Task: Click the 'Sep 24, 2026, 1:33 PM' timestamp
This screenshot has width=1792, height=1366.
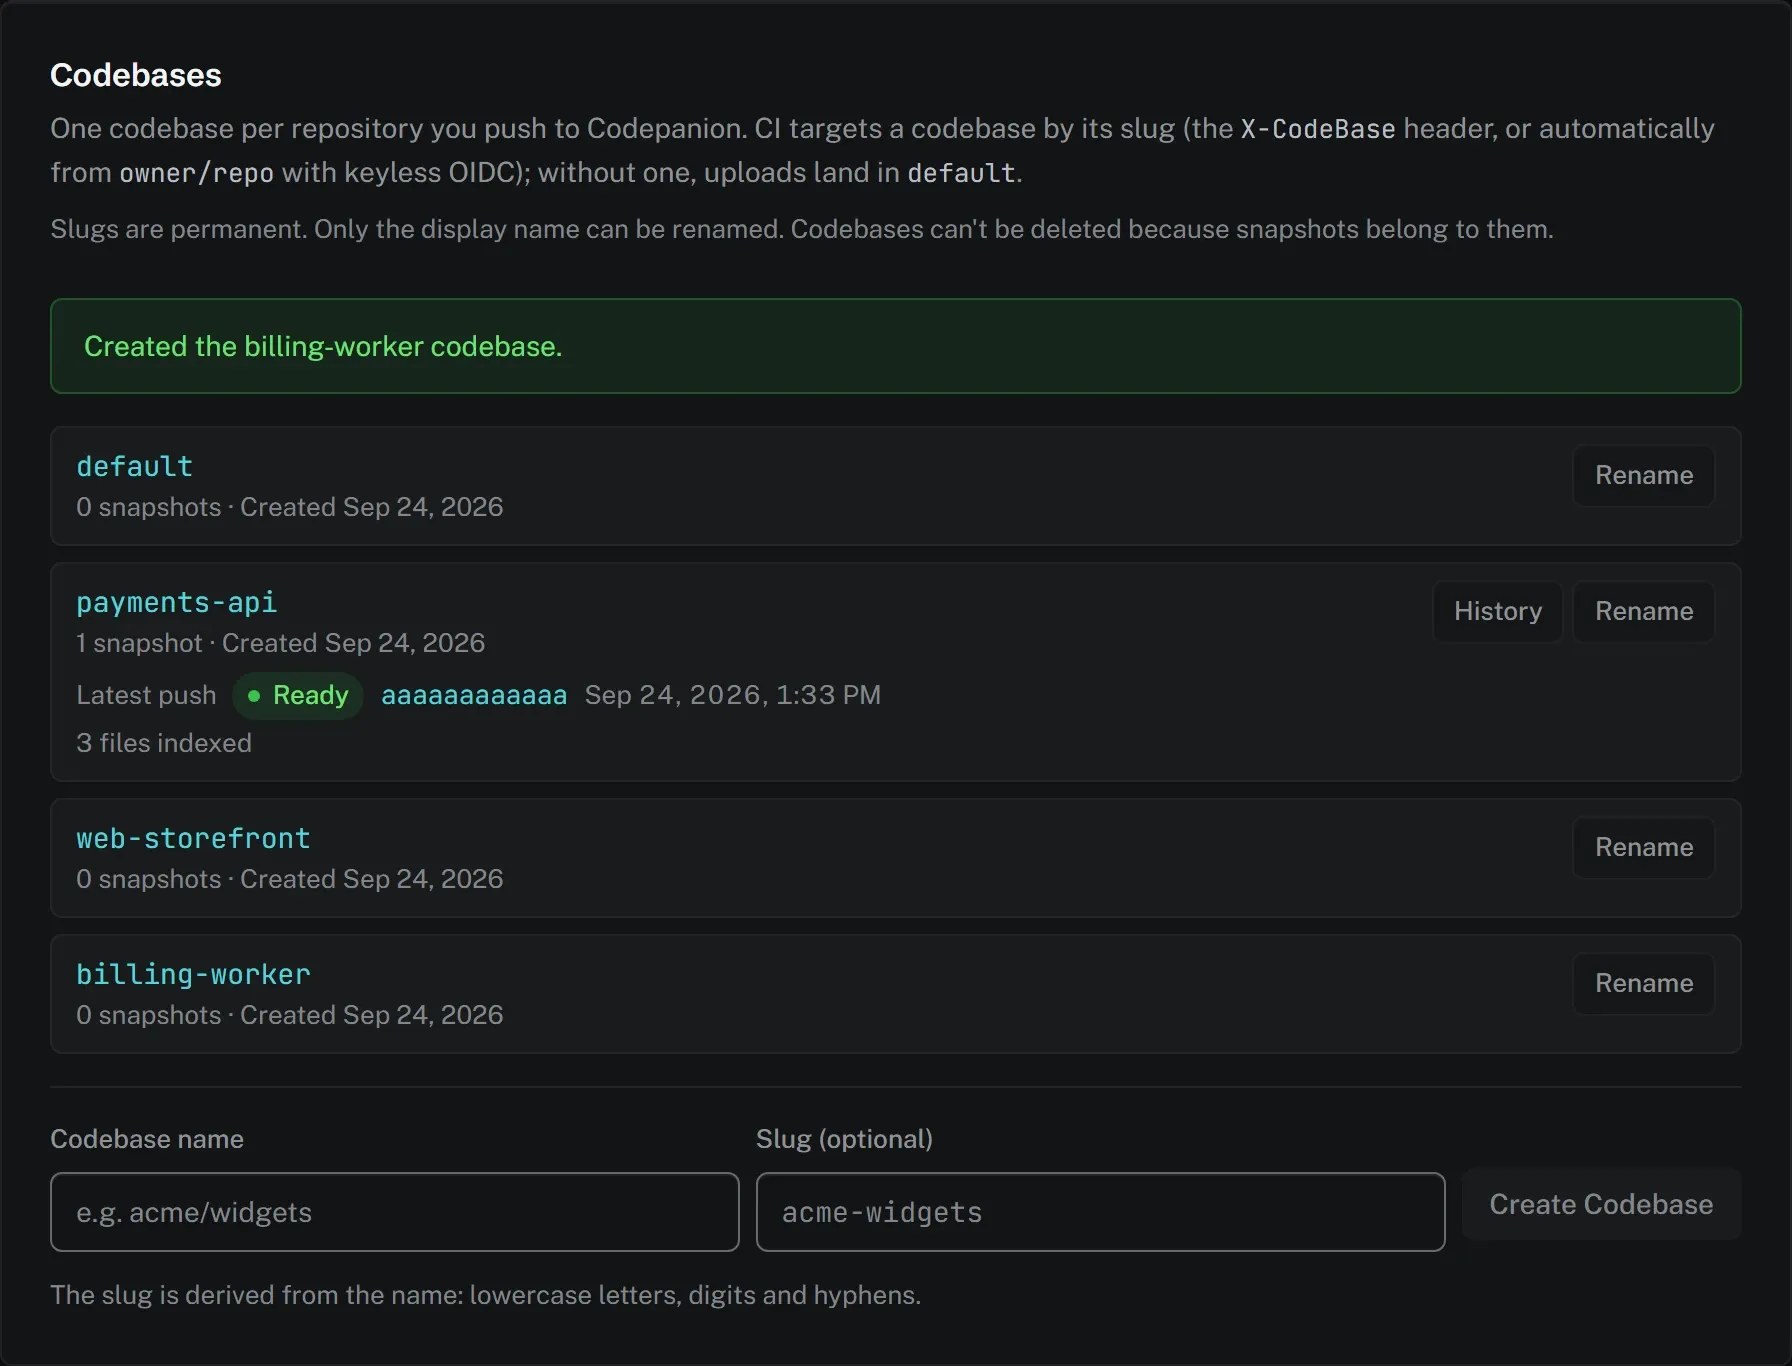Action: (733, 695)
